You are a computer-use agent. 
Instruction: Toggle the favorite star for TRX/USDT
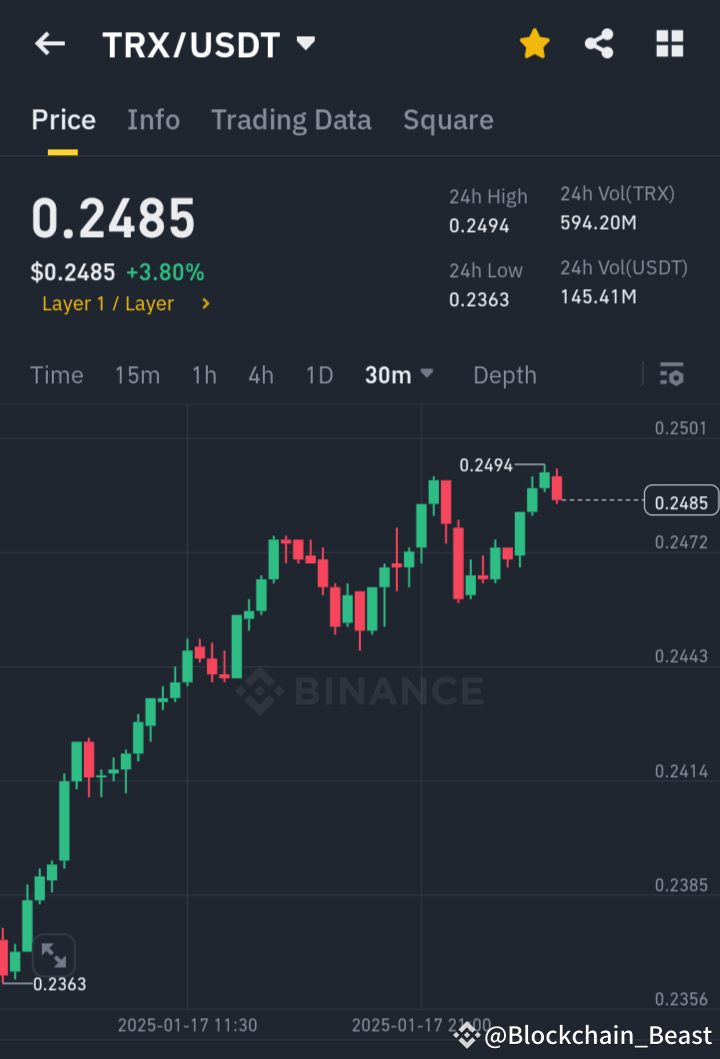[x=534, y=43]
